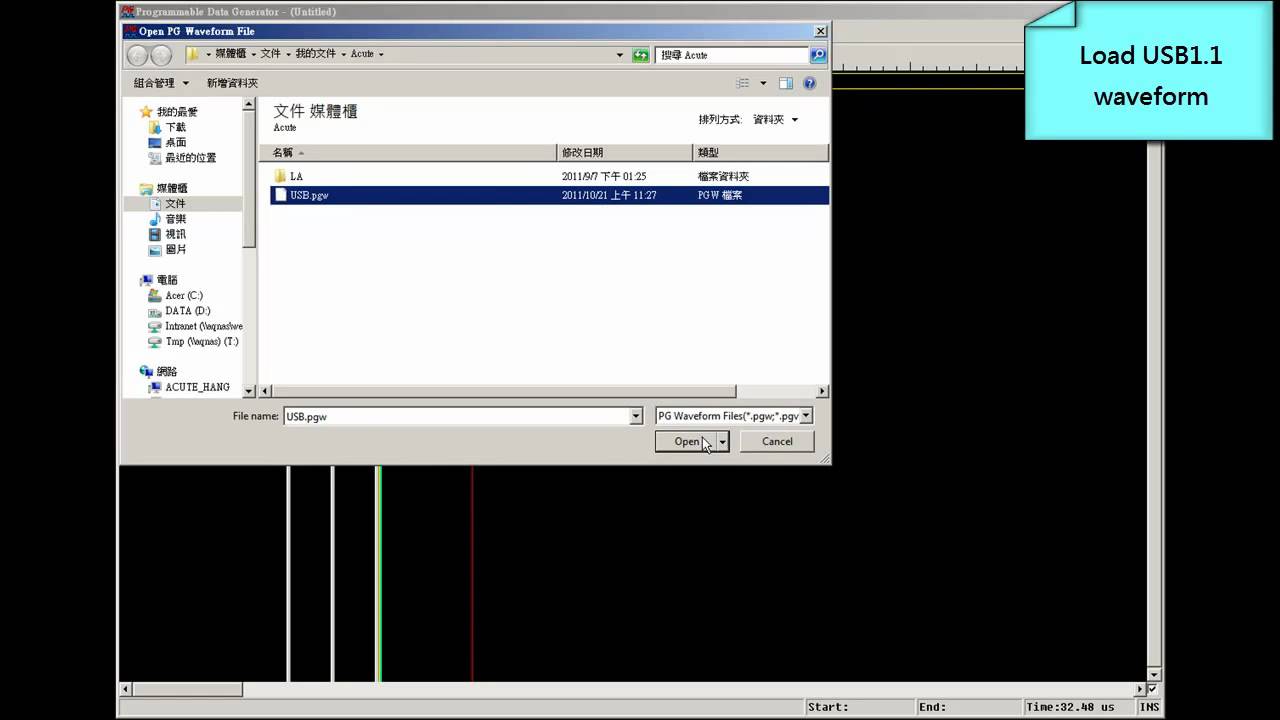
Task: Select 網路 network in the sidebar
Action: click(x=159, y=372)
